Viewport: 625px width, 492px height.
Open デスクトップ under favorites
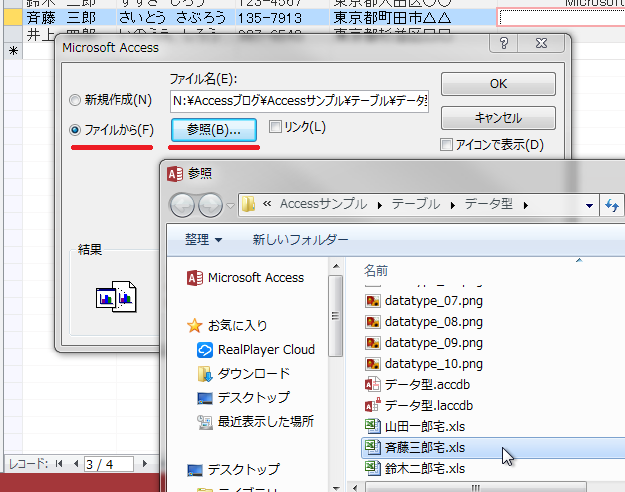tap(254, 398)
